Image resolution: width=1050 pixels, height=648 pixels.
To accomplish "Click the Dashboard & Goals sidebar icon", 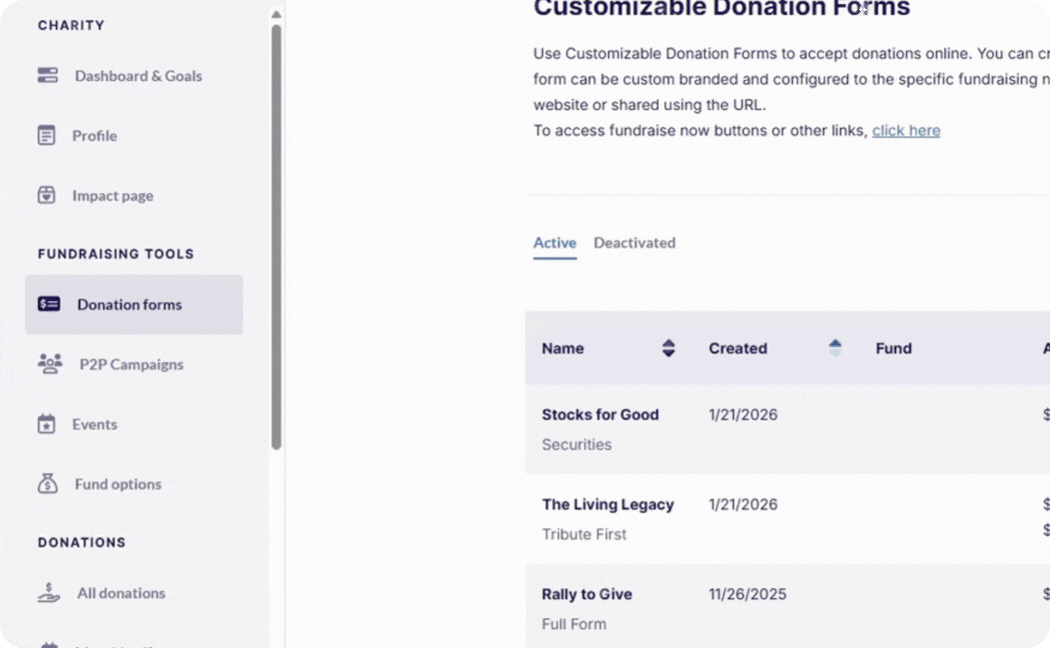I will (x=48, y=75).
